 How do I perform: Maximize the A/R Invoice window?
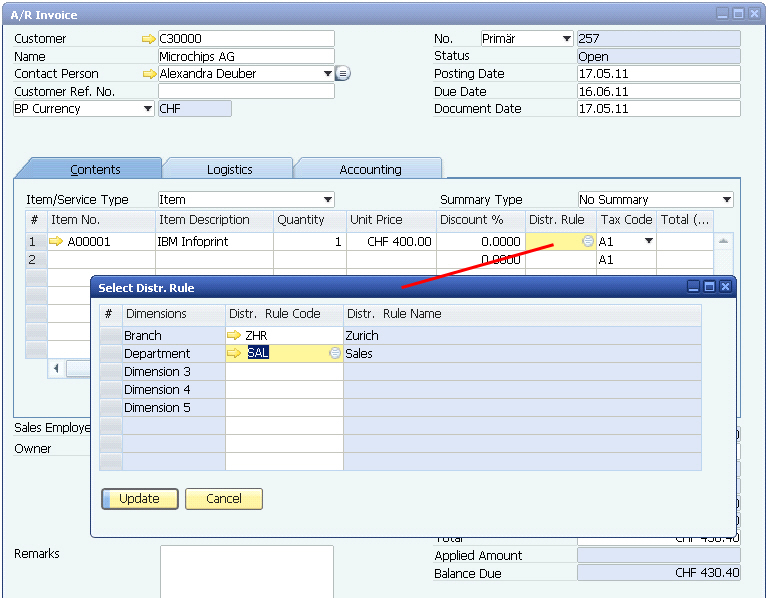[x=738, y=14]
